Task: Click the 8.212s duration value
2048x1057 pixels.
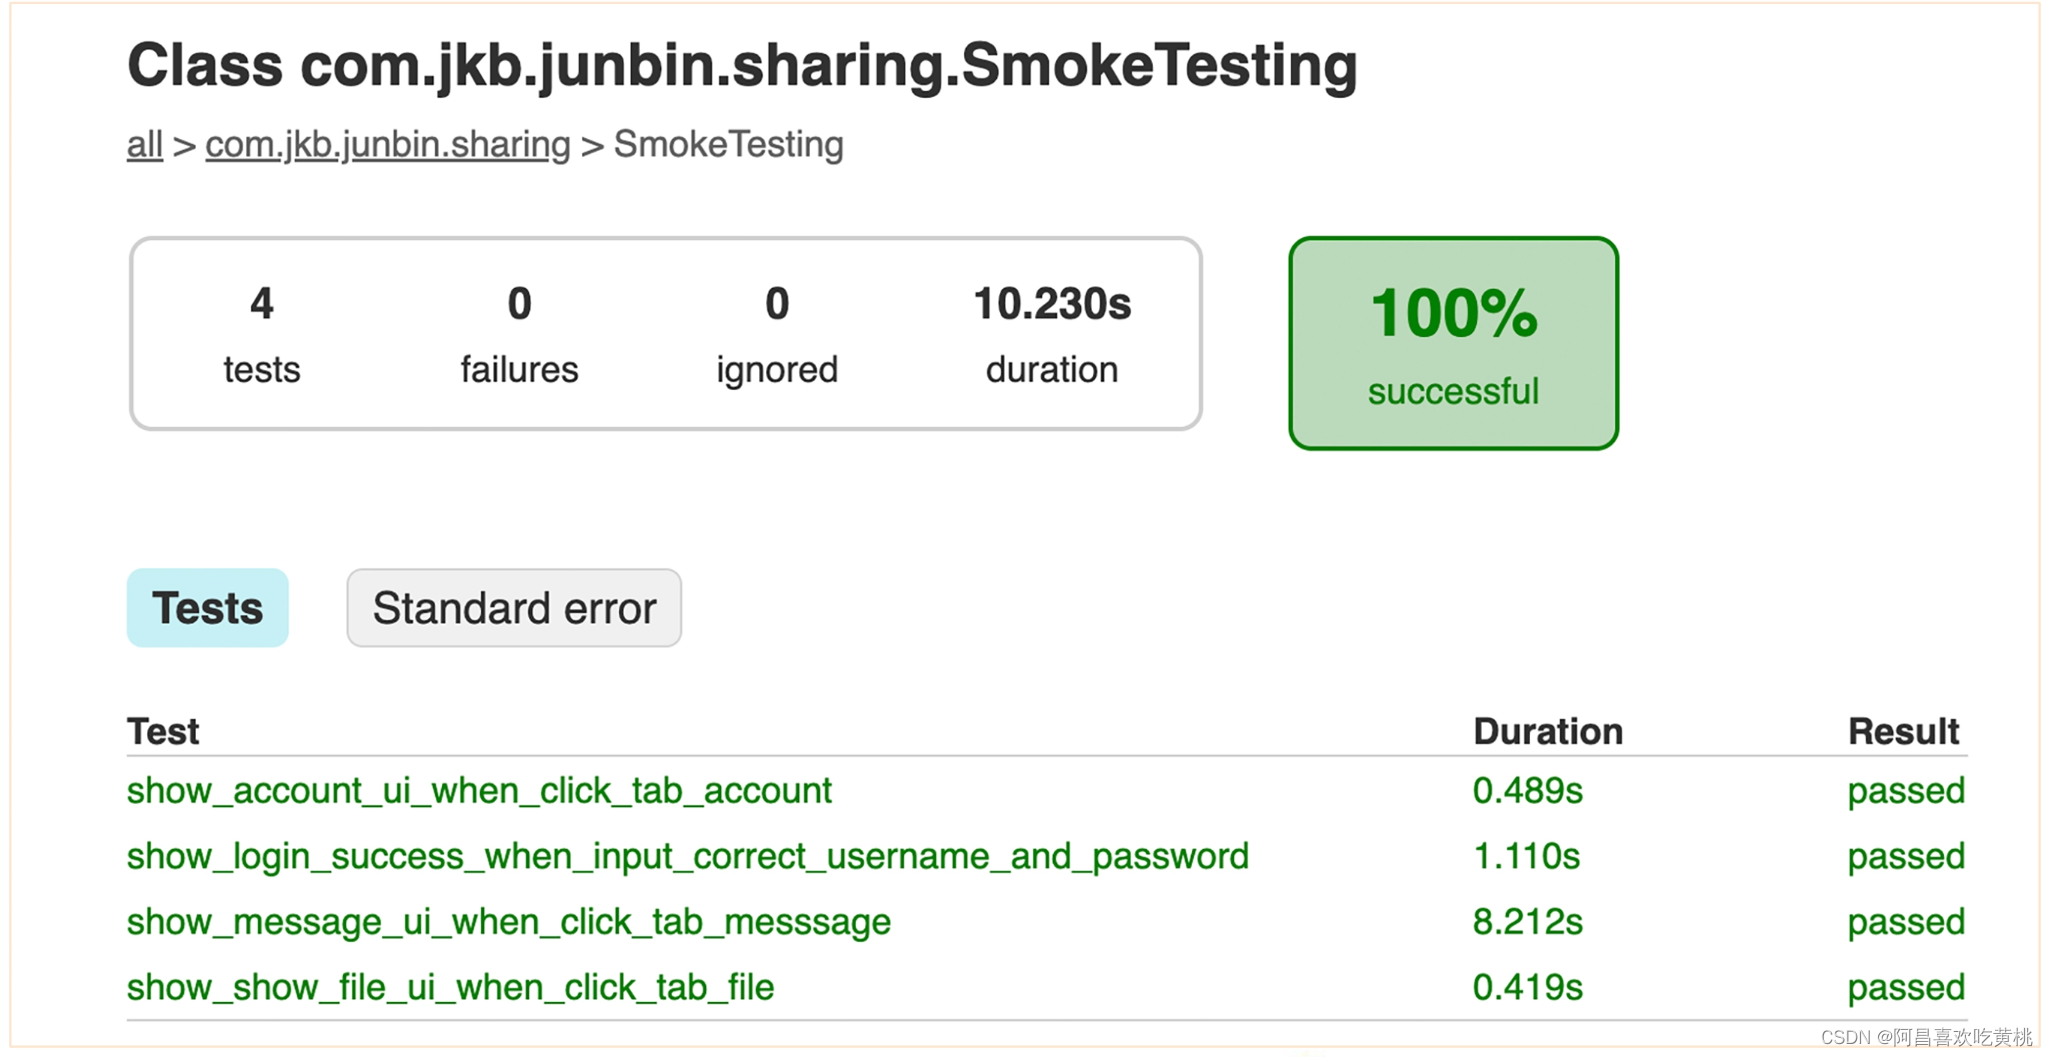Action: (1528, 922)
